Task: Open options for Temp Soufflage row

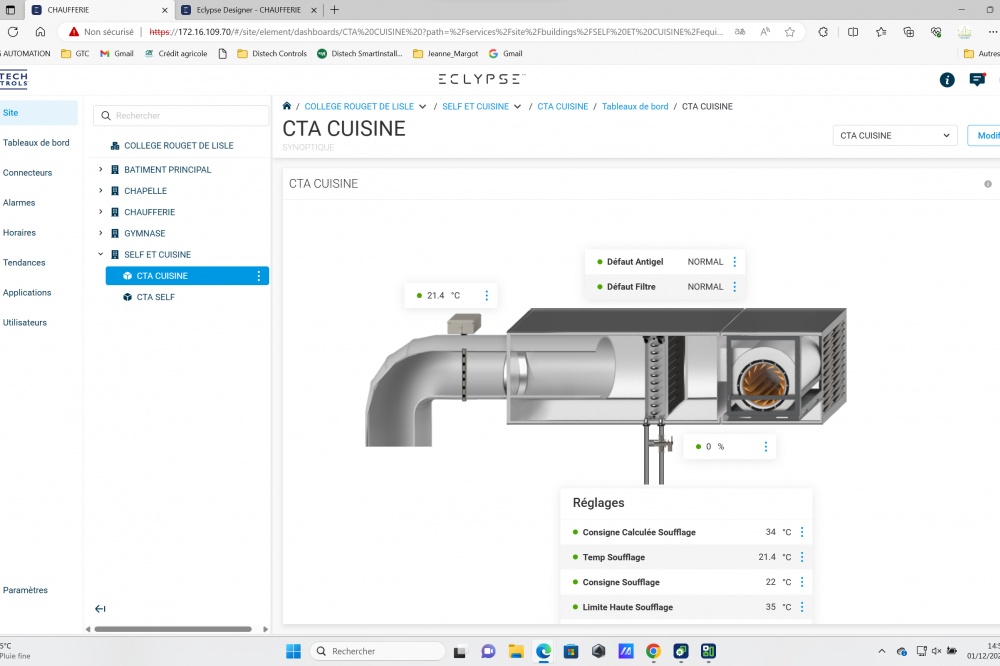Action: tap(802, 557)
